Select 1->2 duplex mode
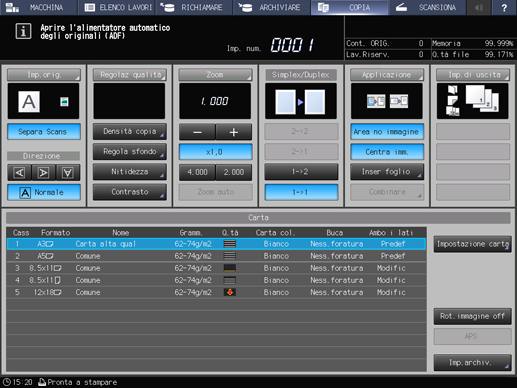 [x=301, y=172]
